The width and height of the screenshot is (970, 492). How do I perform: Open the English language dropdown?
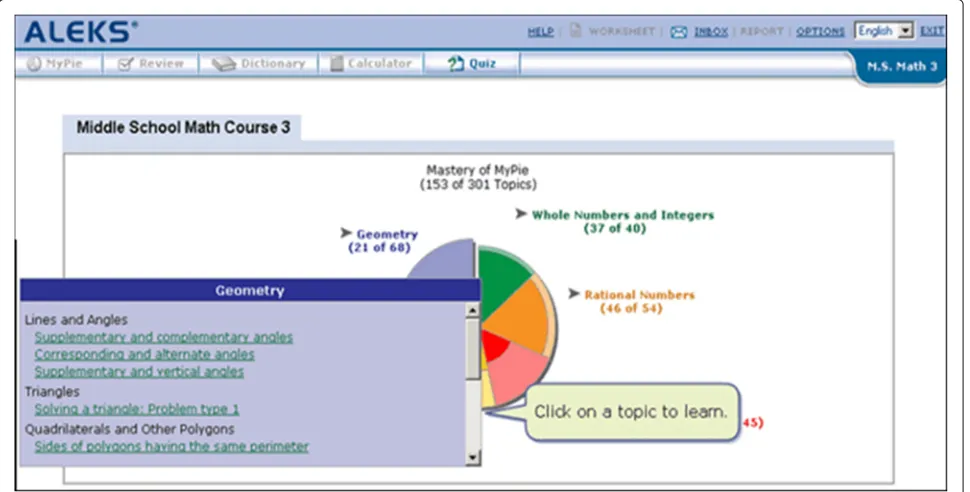pyautogui.click(x=884, y=30)
